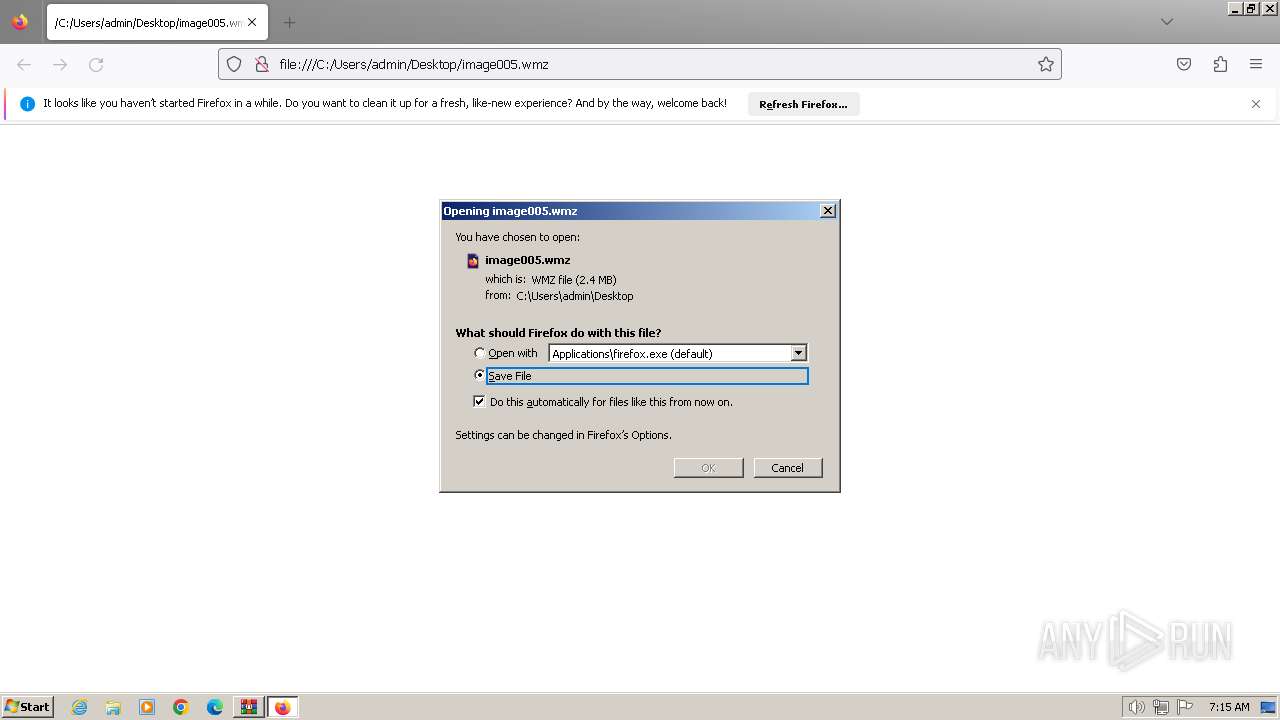Click the Action Center flag icon
Image resolution: width=1280 pixels, height=720 pixels.
coord(1185,707)
